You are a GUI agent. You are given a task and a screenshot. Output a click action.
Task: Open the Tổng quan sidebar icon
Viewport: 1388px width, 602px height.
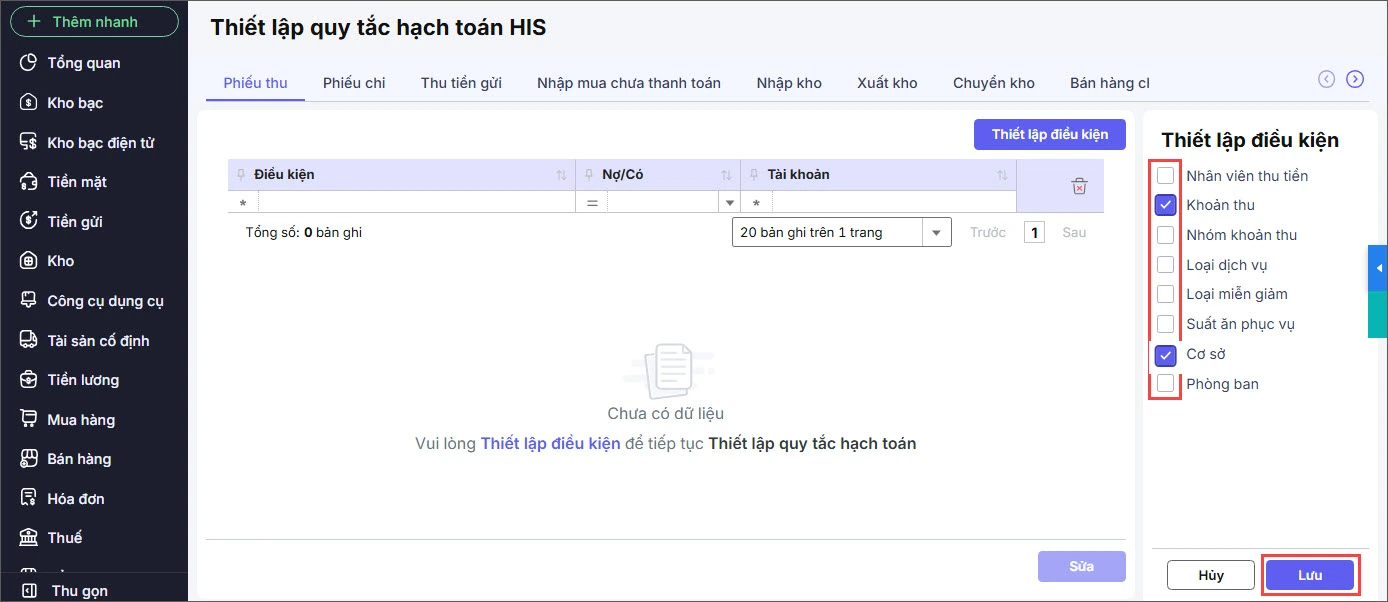(x=29, y=63)
